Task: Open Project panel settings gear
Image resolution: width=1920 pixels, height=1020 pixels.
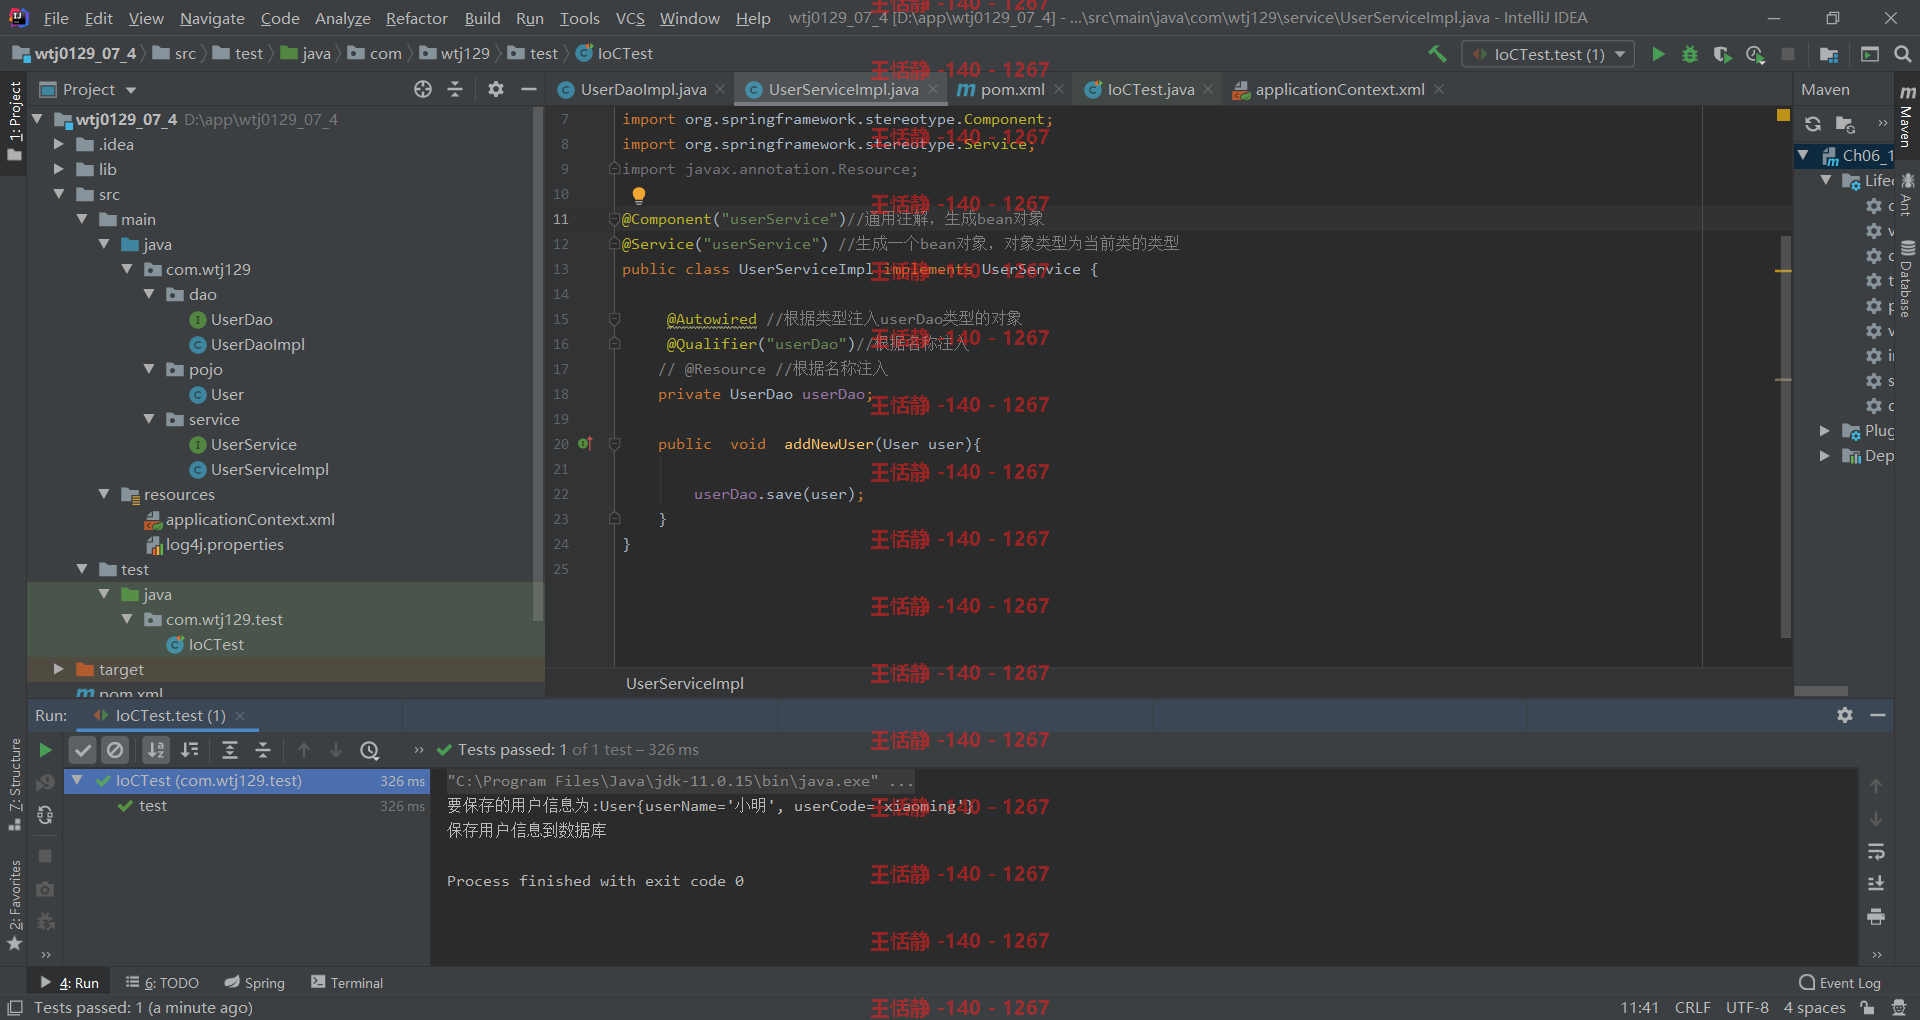Action: pos(496,89)
